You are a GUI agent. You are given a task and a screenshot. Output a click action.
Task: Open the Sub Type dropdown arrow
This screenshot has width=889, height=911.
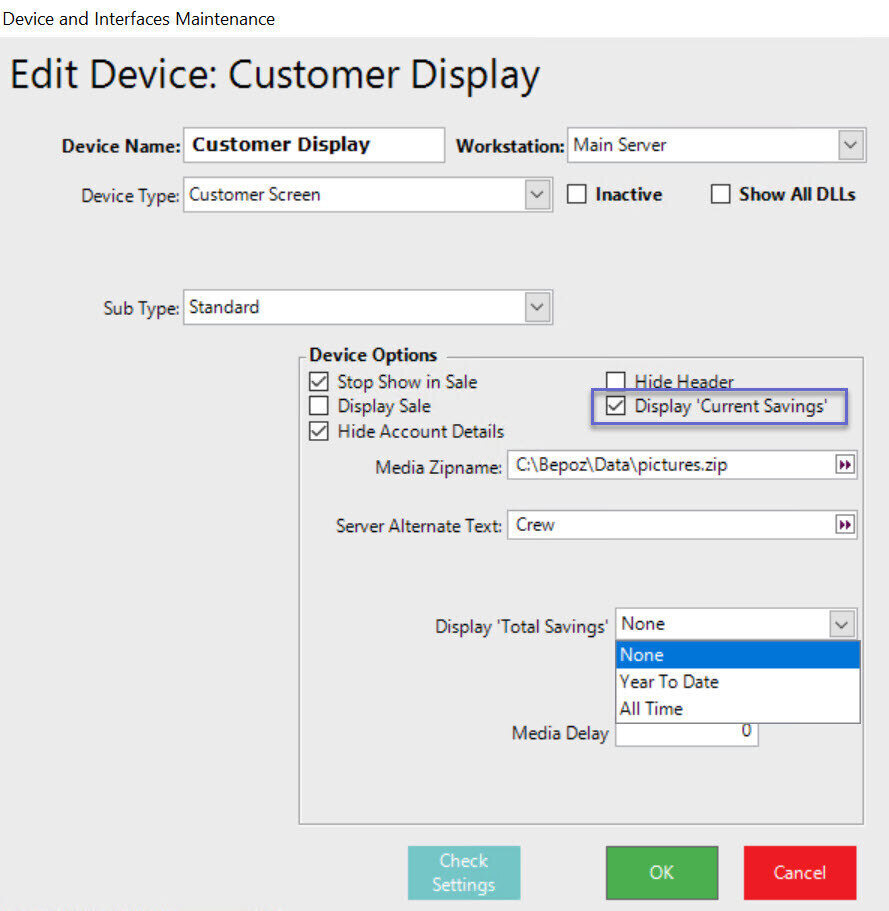[537, 307]
